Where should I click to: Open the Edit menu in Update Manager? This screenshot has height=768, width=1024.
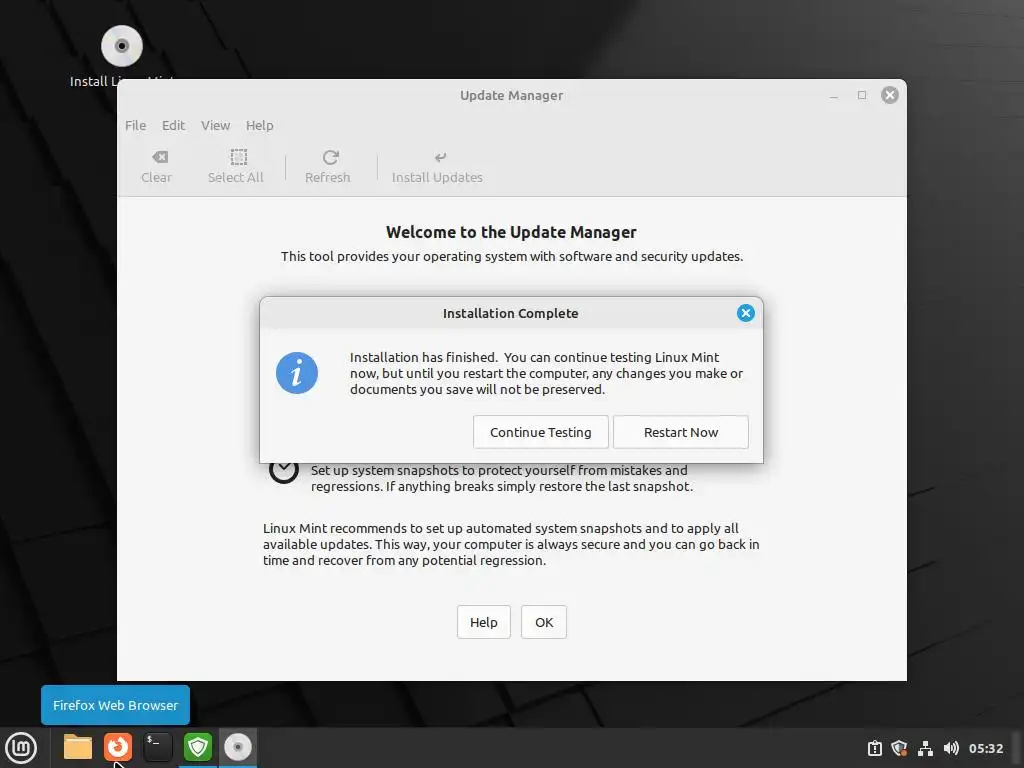[x=173, y=125]
